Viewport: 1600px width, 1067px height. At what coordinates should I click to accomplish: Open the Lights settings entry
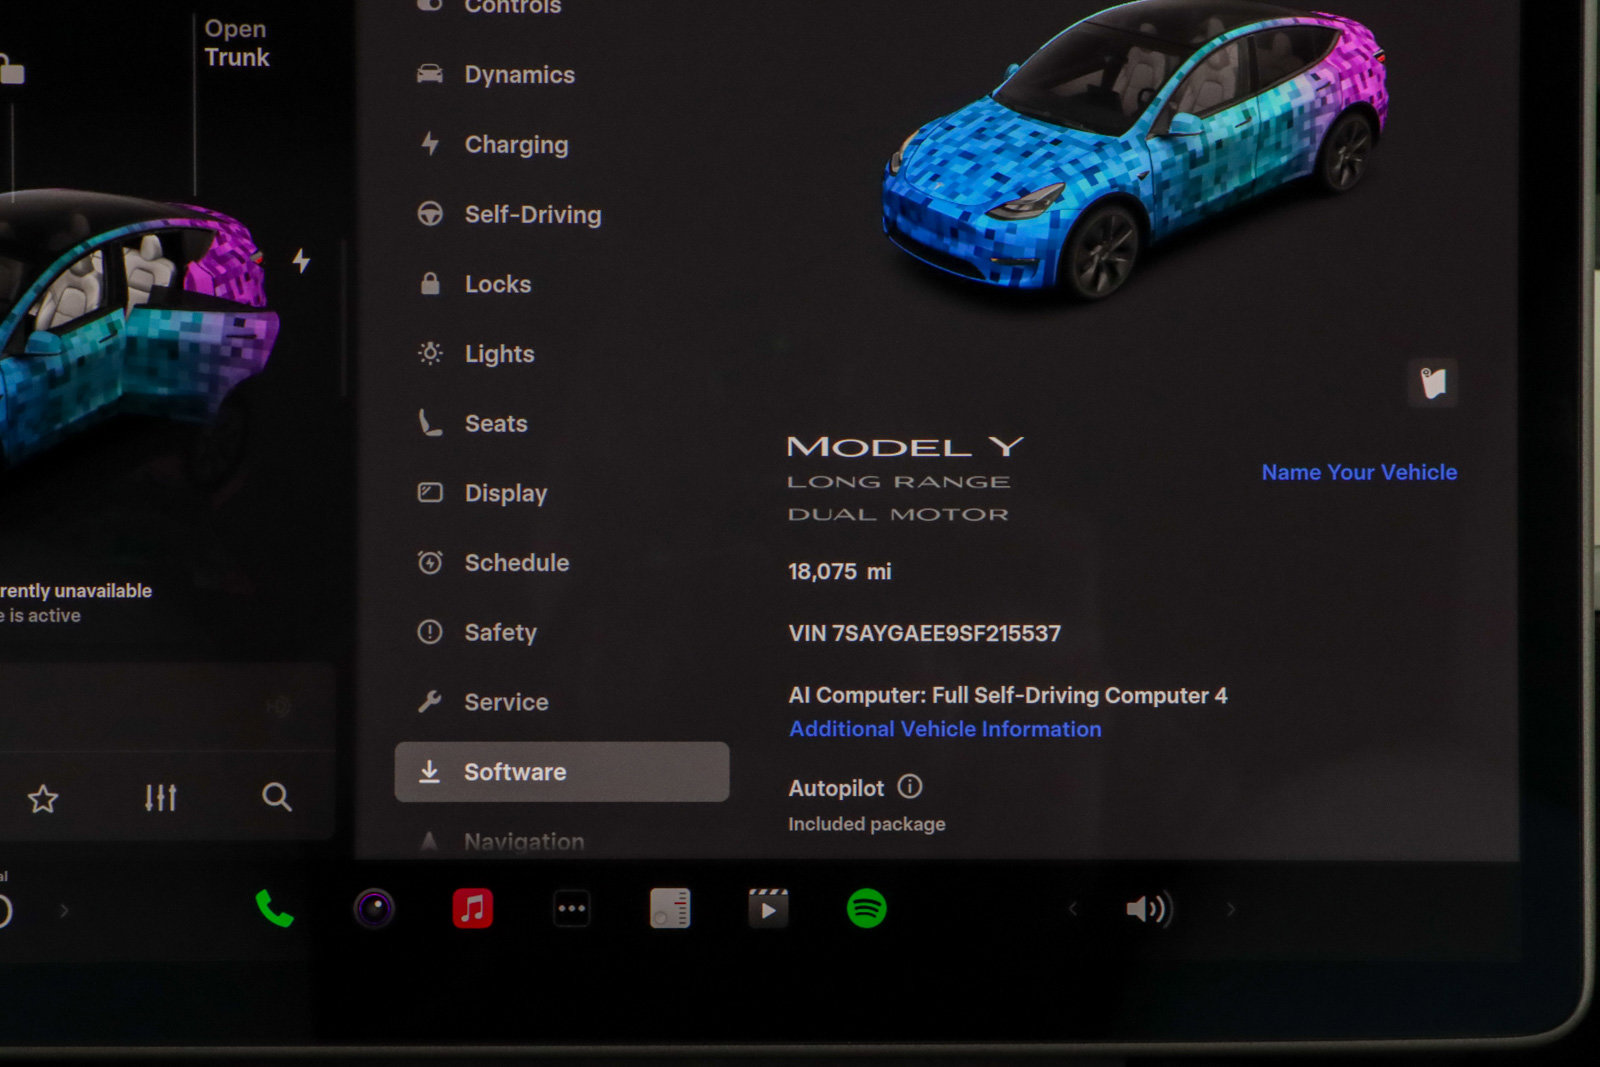(499, 354)
